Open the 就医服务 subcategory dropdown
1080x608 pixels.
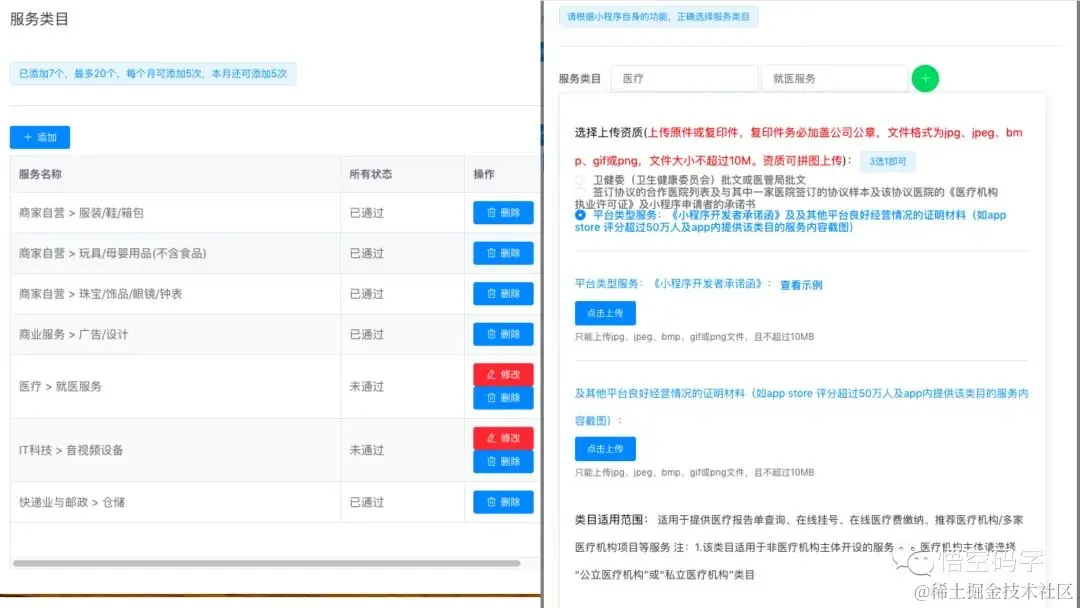coord(837,78)
